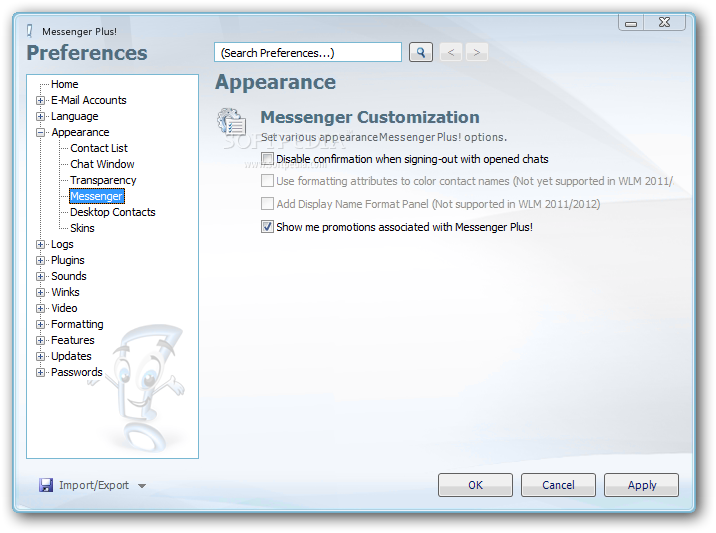Viewport: 716px width, 533px height.
Task: Go forward with the right arrow button
Action: coord(477,53)
